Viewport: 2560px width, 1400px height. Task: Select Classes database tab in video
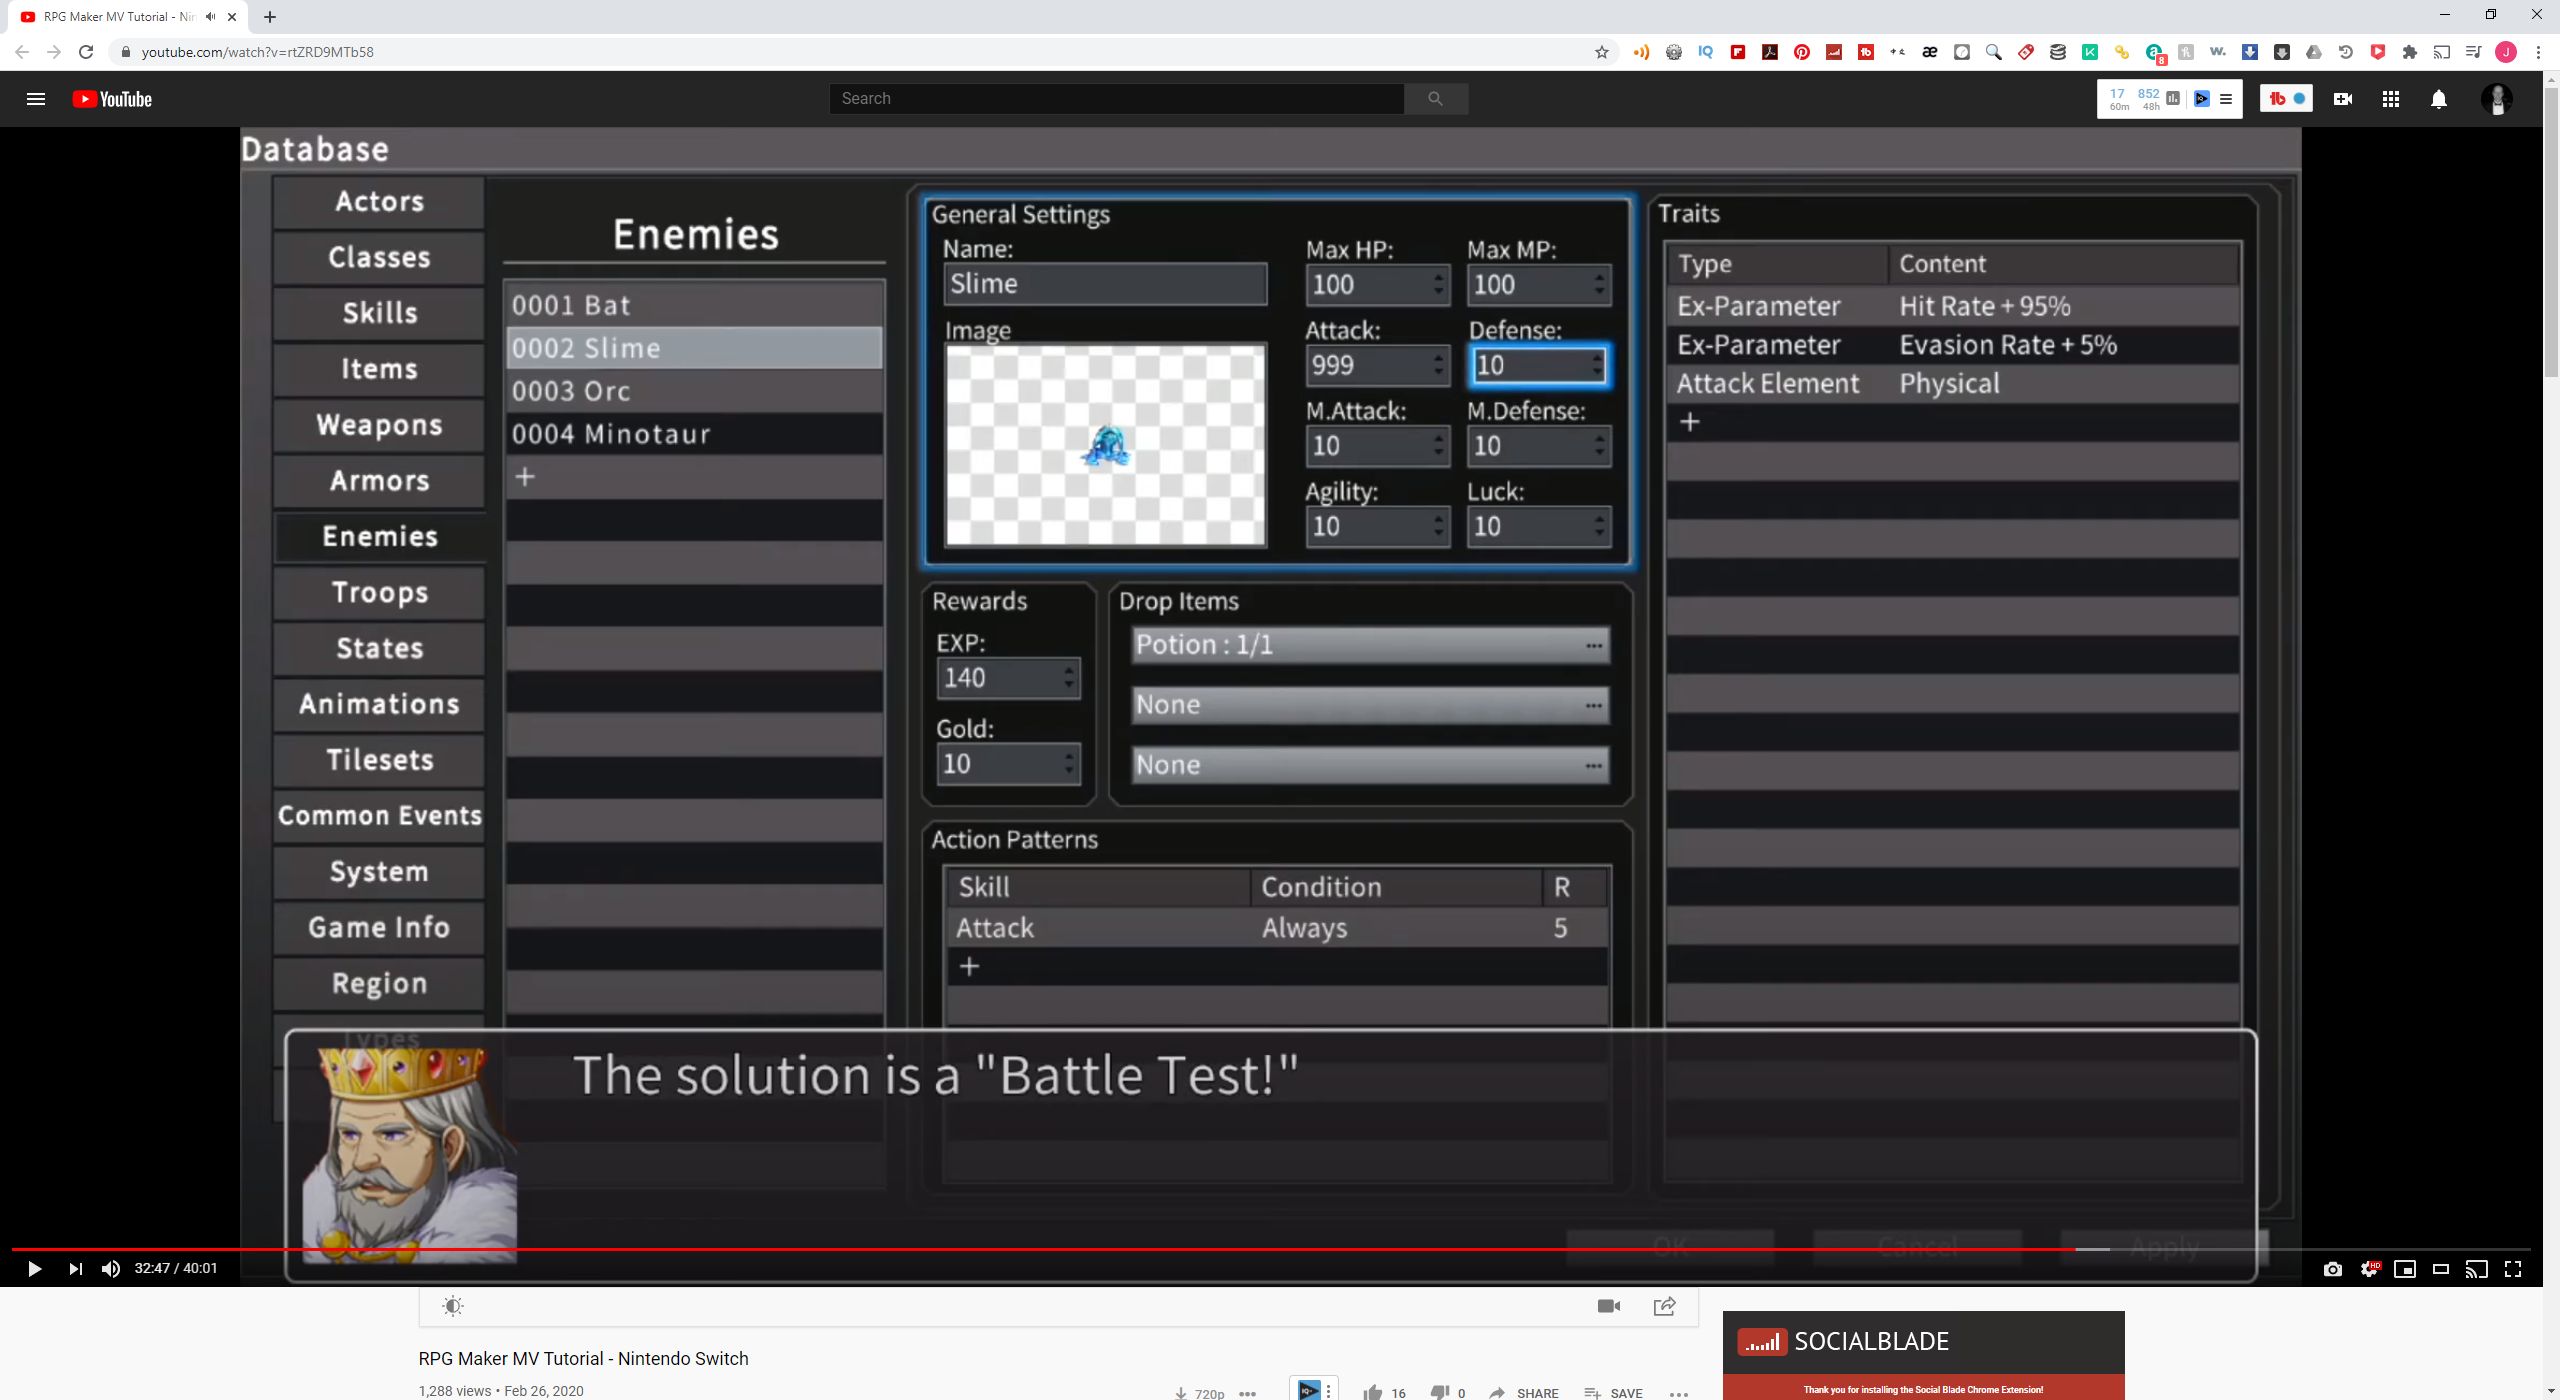(379, 257)
